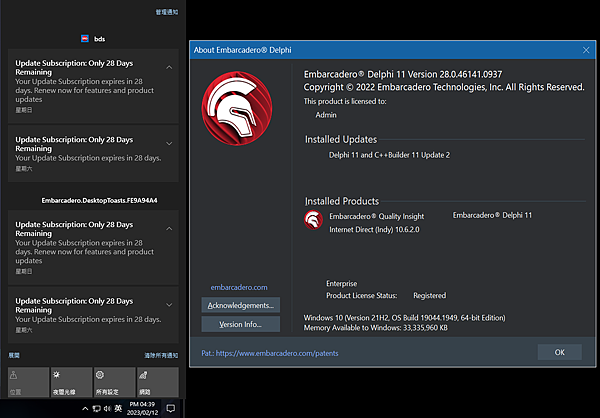Open the first bds notification mentioning Renew now
The image size is (600, 418).
[93, 86]
